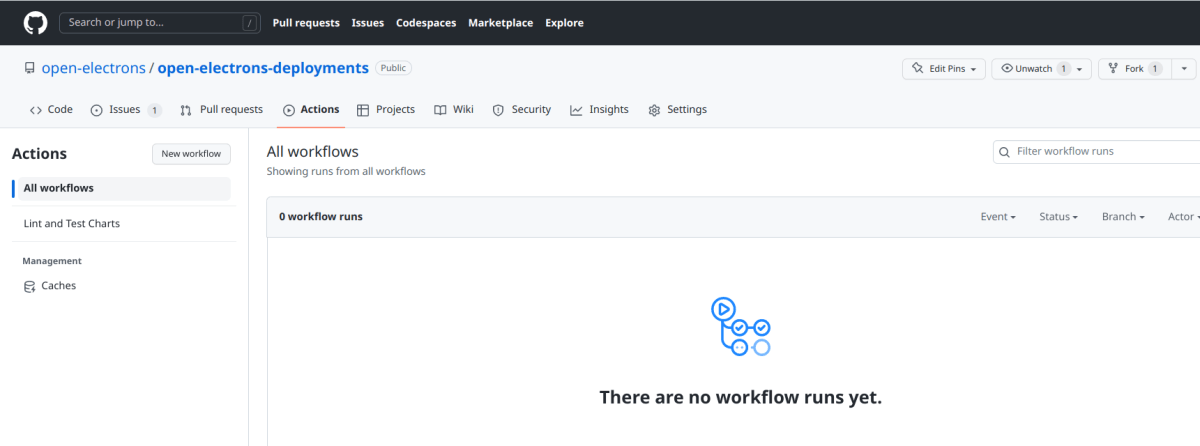Open the Edit Pins dropdown
Viewport: 1200px width, 446px height.
coord(944,69)
